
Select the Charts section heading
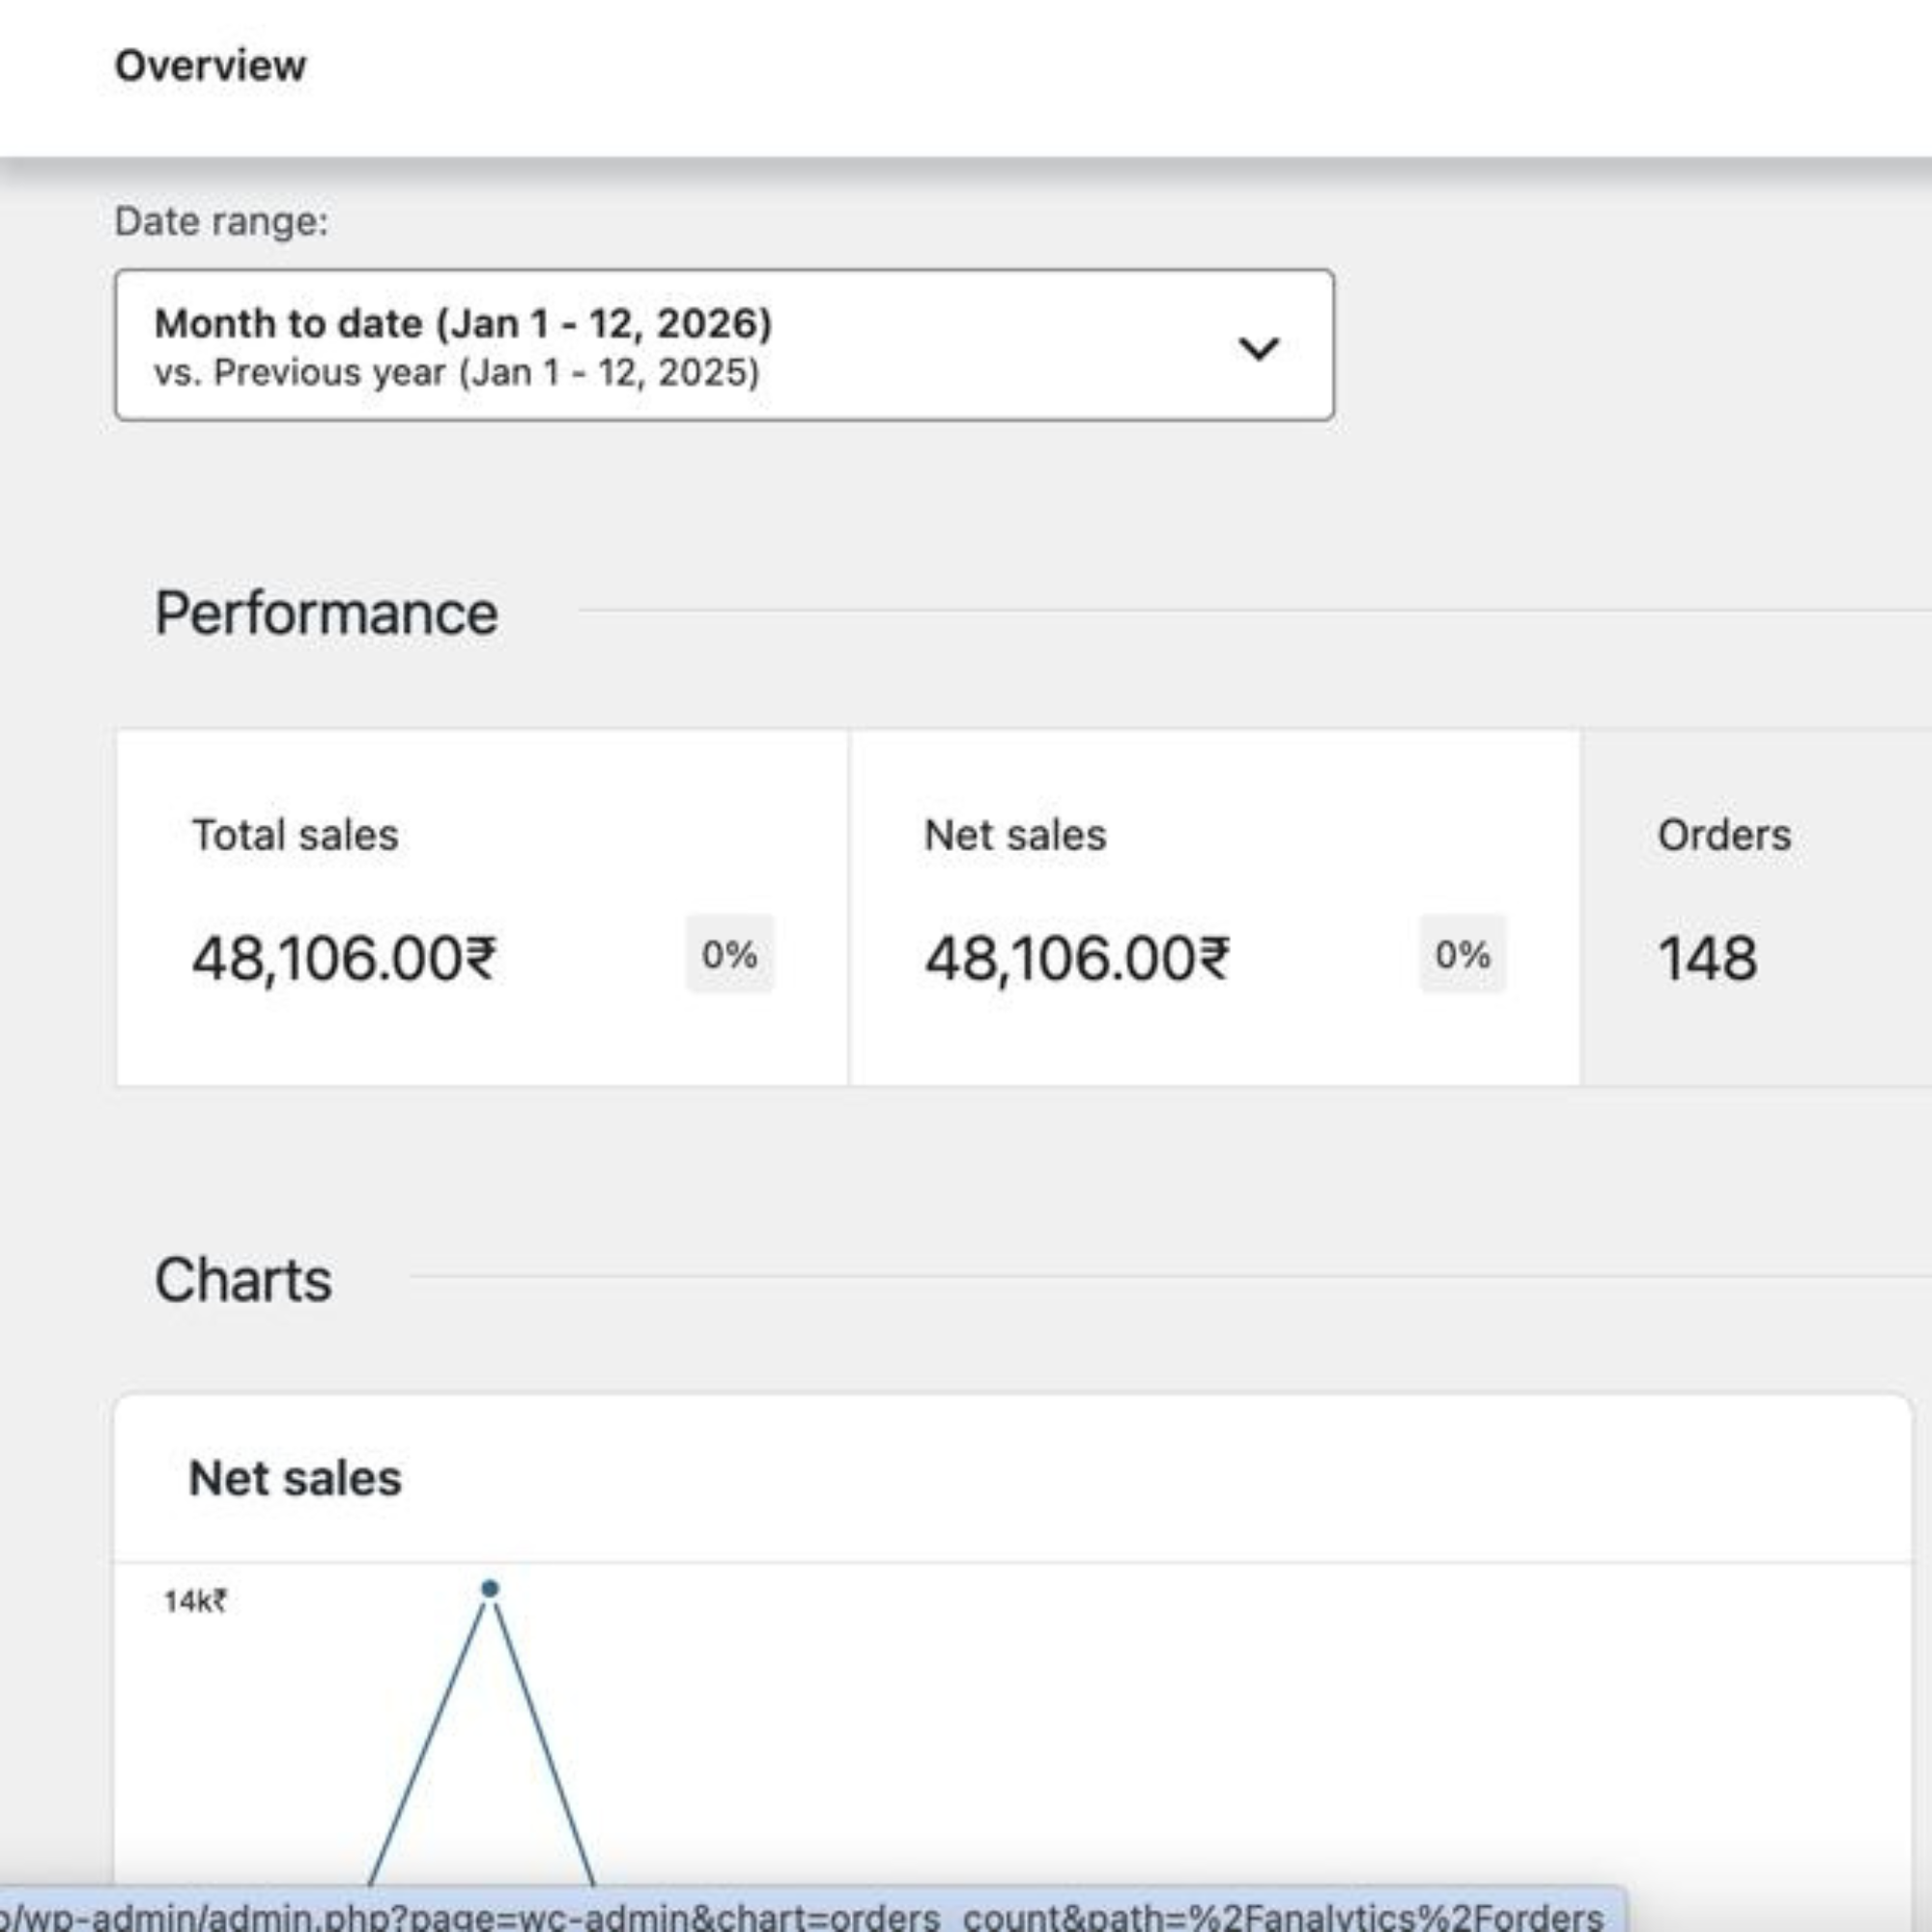click(243, 1280)
